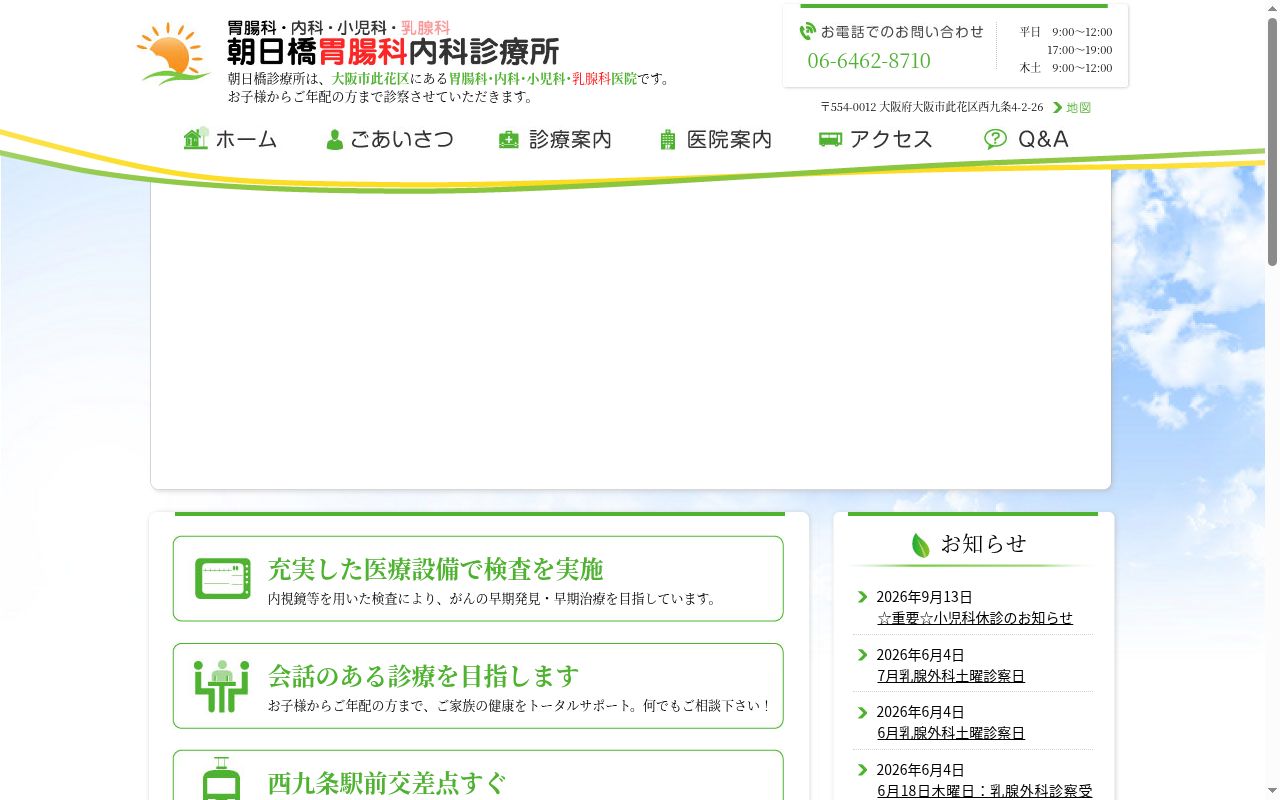Click the person icon beside ごあいさつ
This screenshot has height=800, width=1280.
(x=335, y=140)
